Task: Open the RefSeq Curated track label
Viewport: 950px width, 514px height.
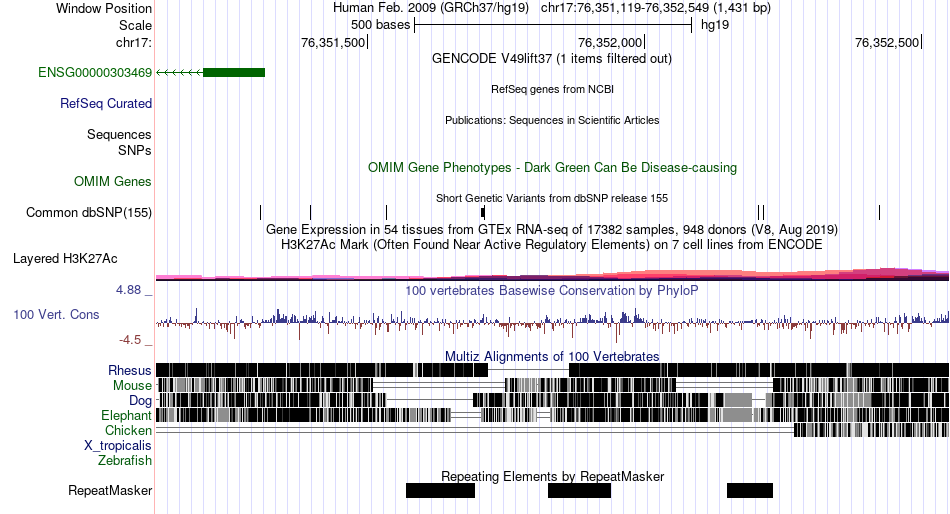Action: (106, 104)
